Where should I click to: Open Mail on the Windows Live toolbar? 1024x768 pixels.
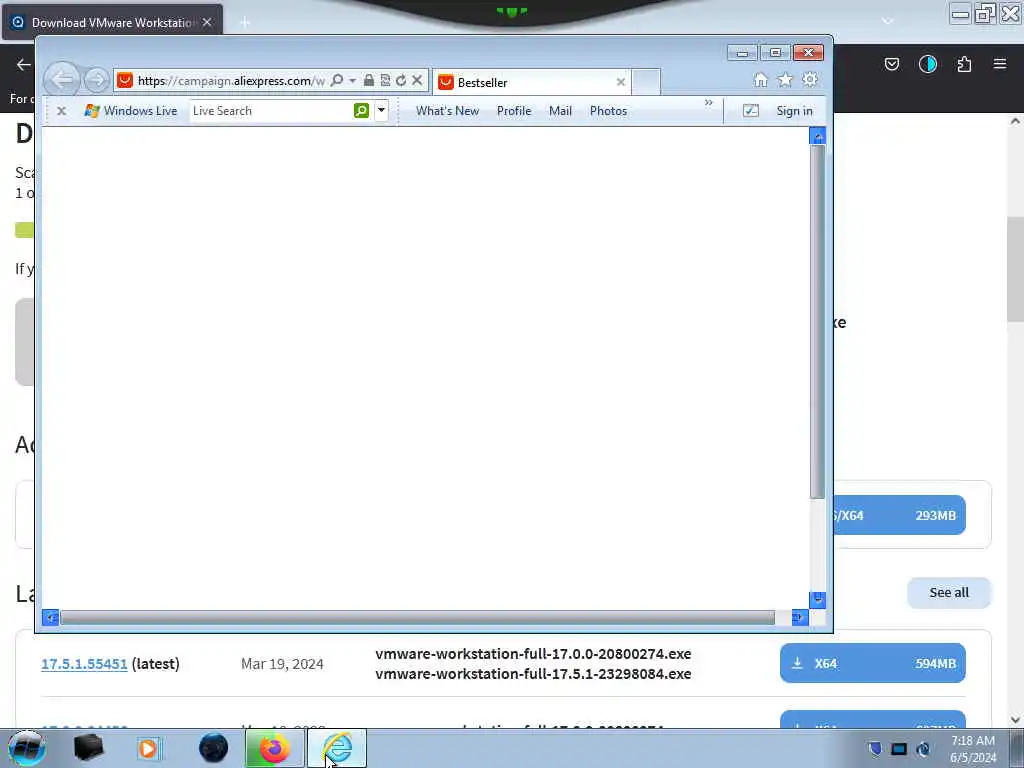[560, 111]
